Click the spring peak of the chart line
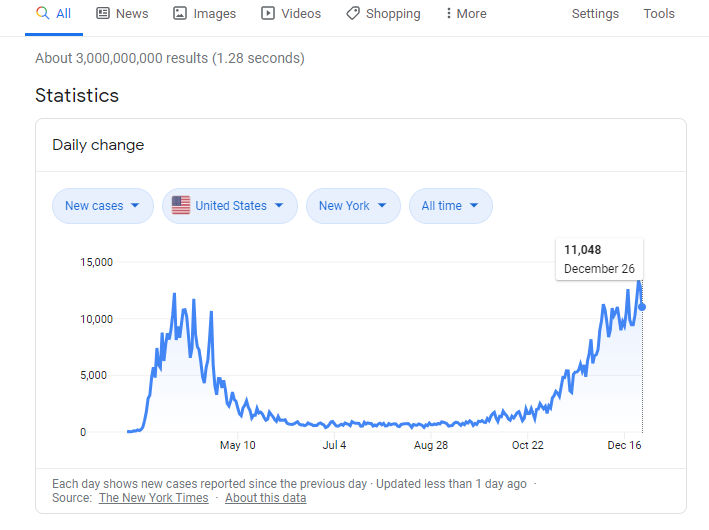 pos(174,295)
